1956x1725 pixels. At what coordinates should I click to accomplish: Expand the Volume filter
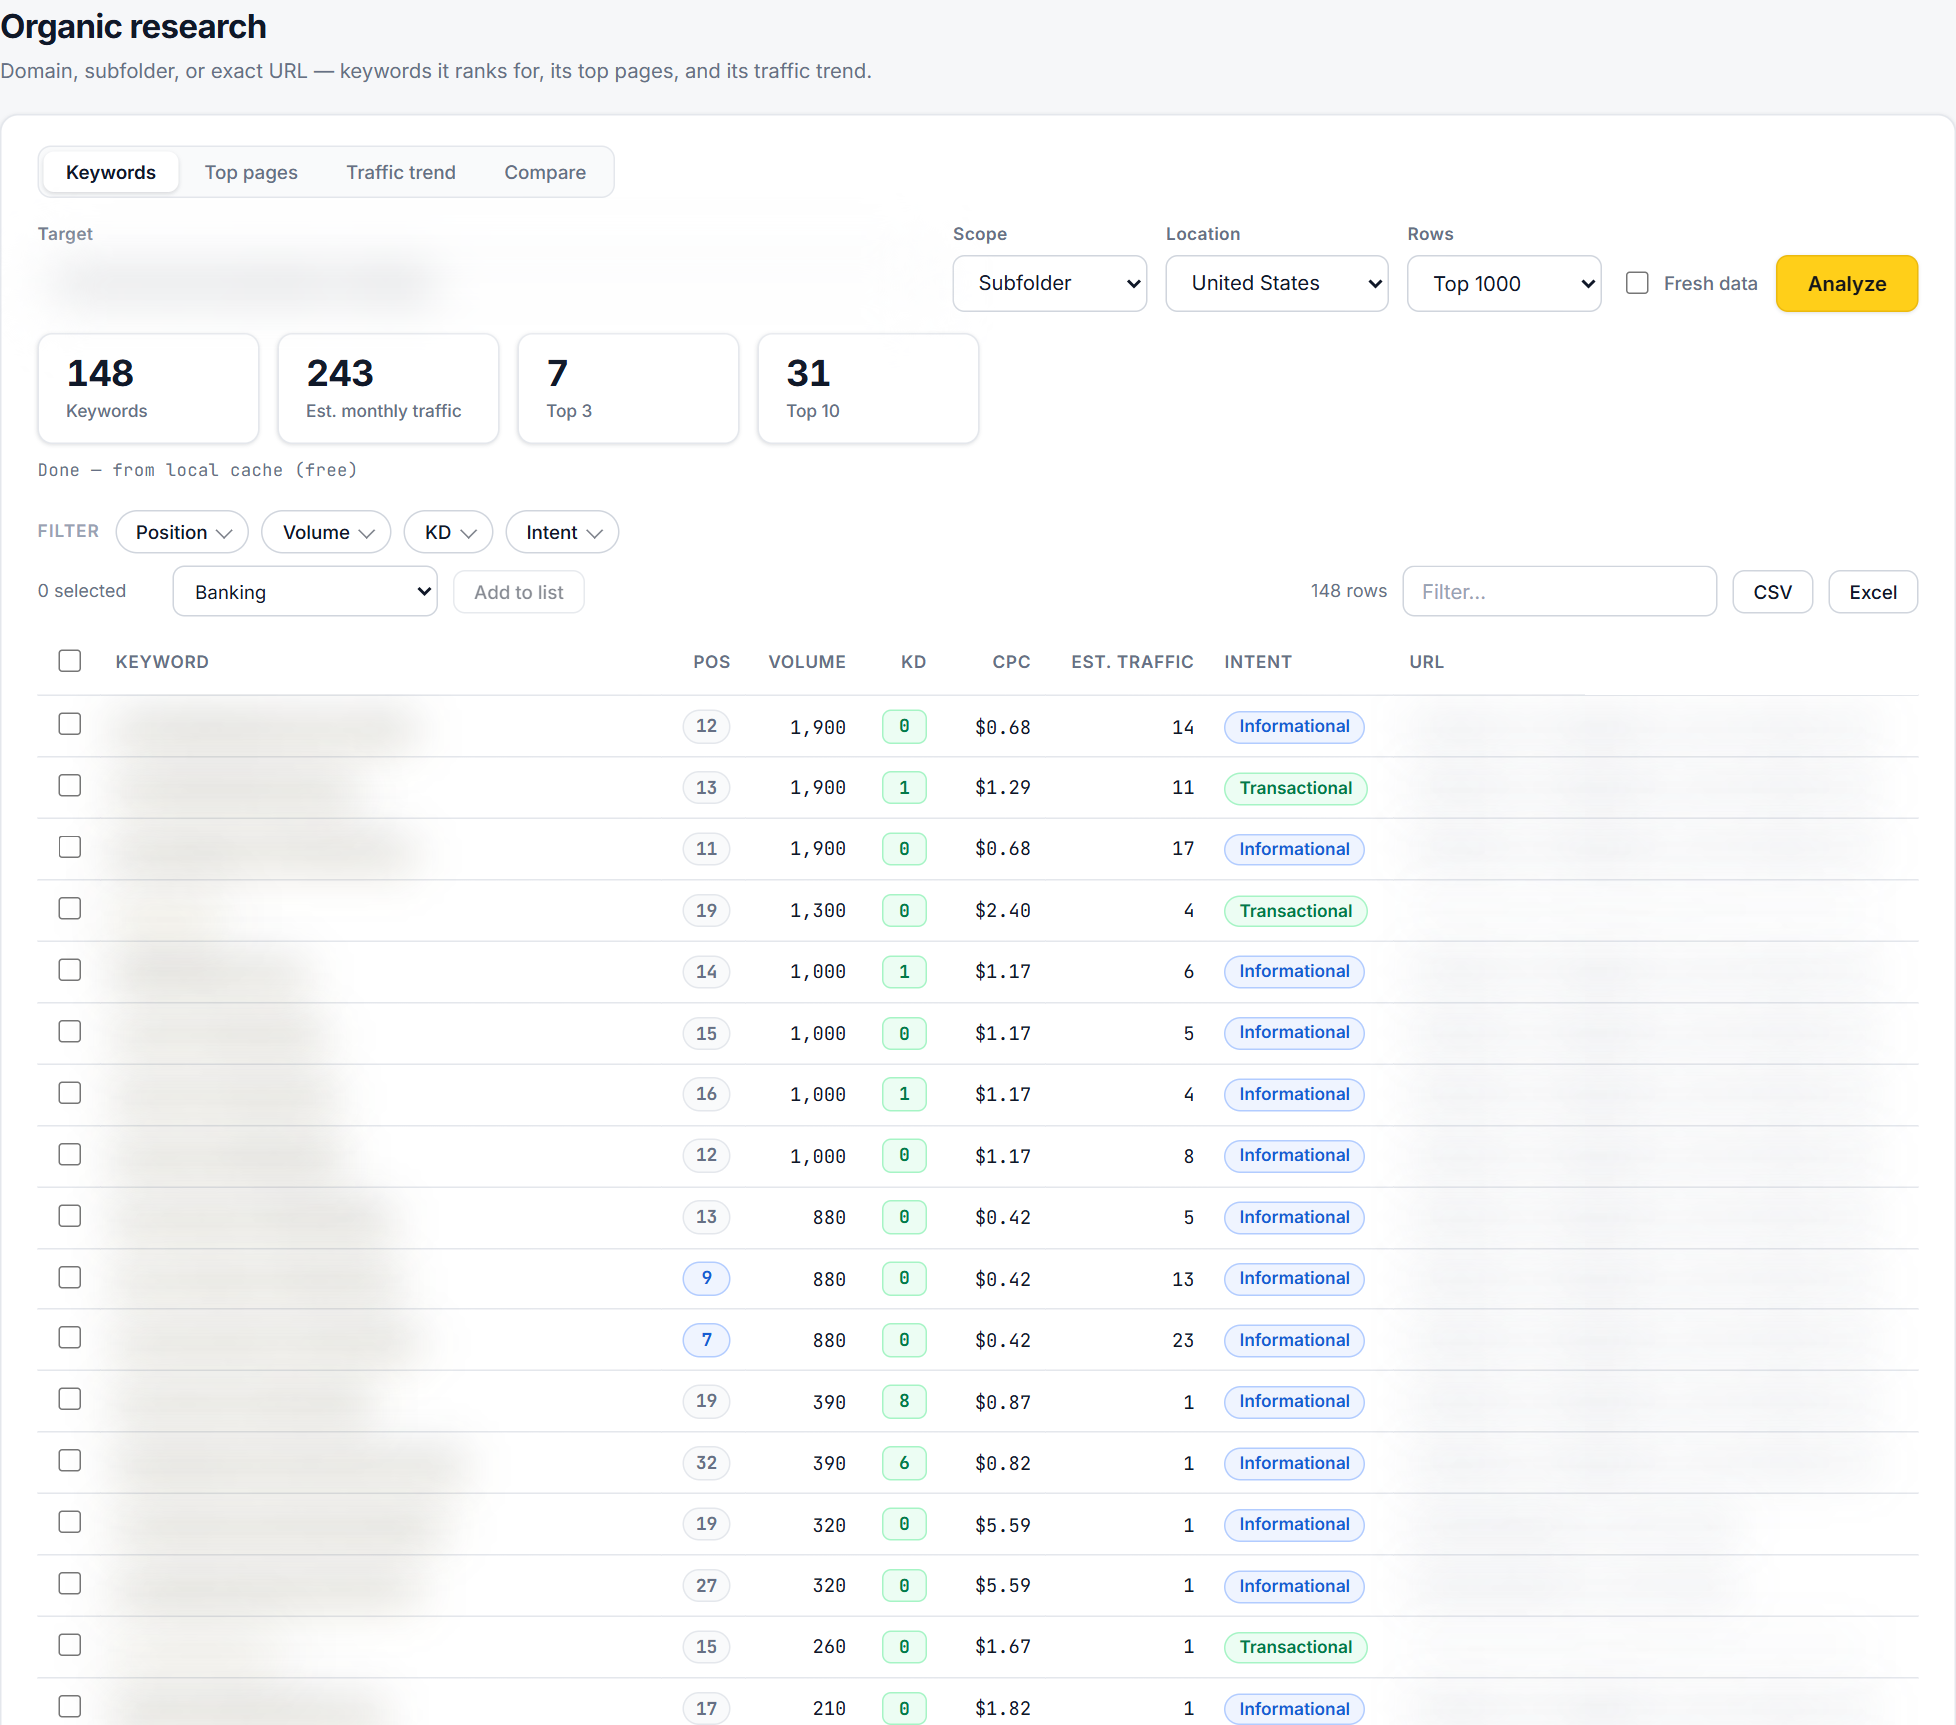[326, 532]
